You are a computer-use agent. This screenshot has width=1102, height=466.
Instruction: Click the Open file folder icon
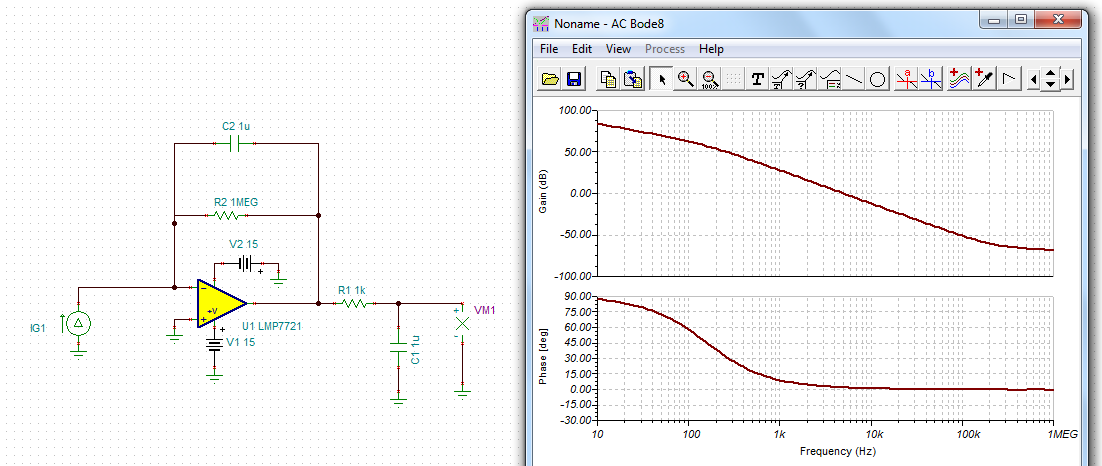pos(550,79)
